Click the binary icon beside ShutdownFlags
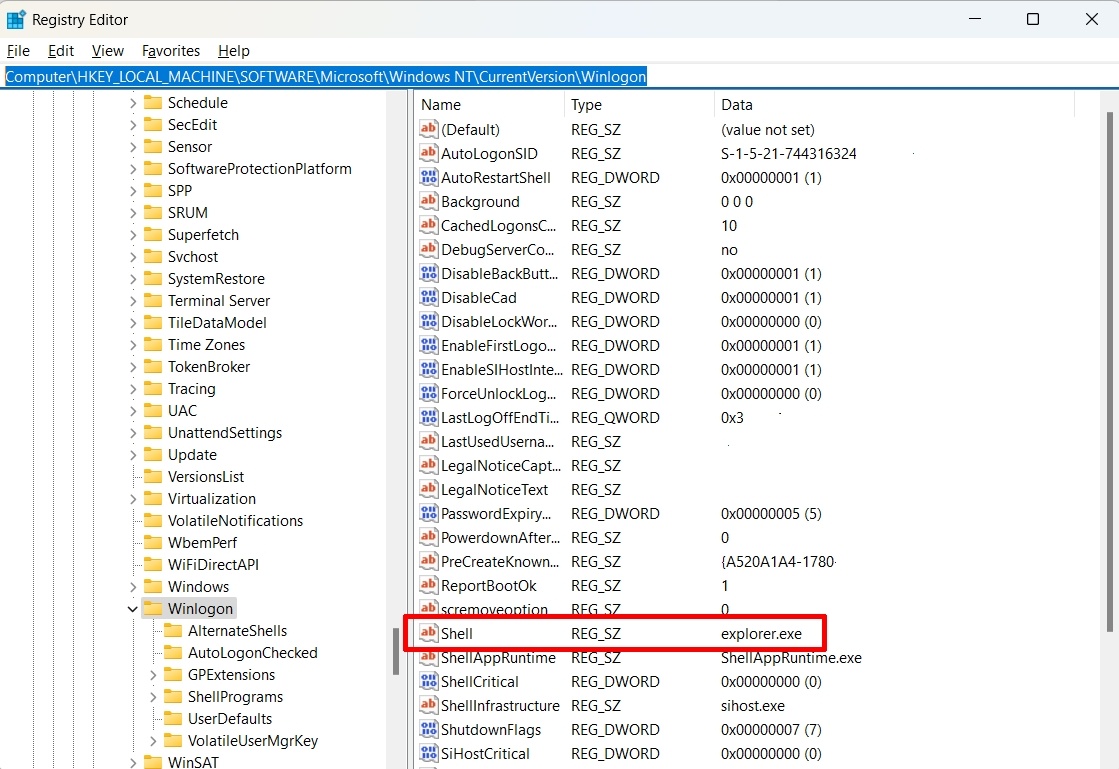The height and width of the screenshot is (769, 1119). [x=428, y=730]
